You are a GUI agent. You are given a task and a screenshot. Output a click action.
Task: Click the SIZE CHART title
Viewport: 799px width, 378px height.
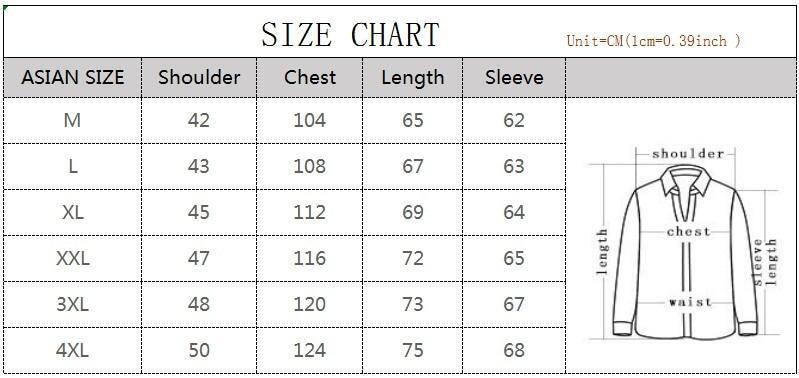tap(350, 35)
